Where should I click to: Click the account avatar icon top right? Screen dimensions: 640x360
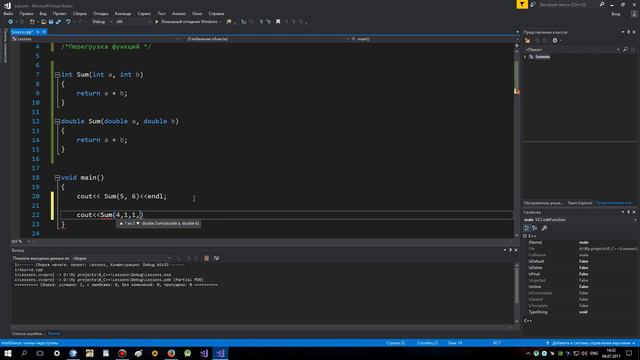(x=634, y=14)
